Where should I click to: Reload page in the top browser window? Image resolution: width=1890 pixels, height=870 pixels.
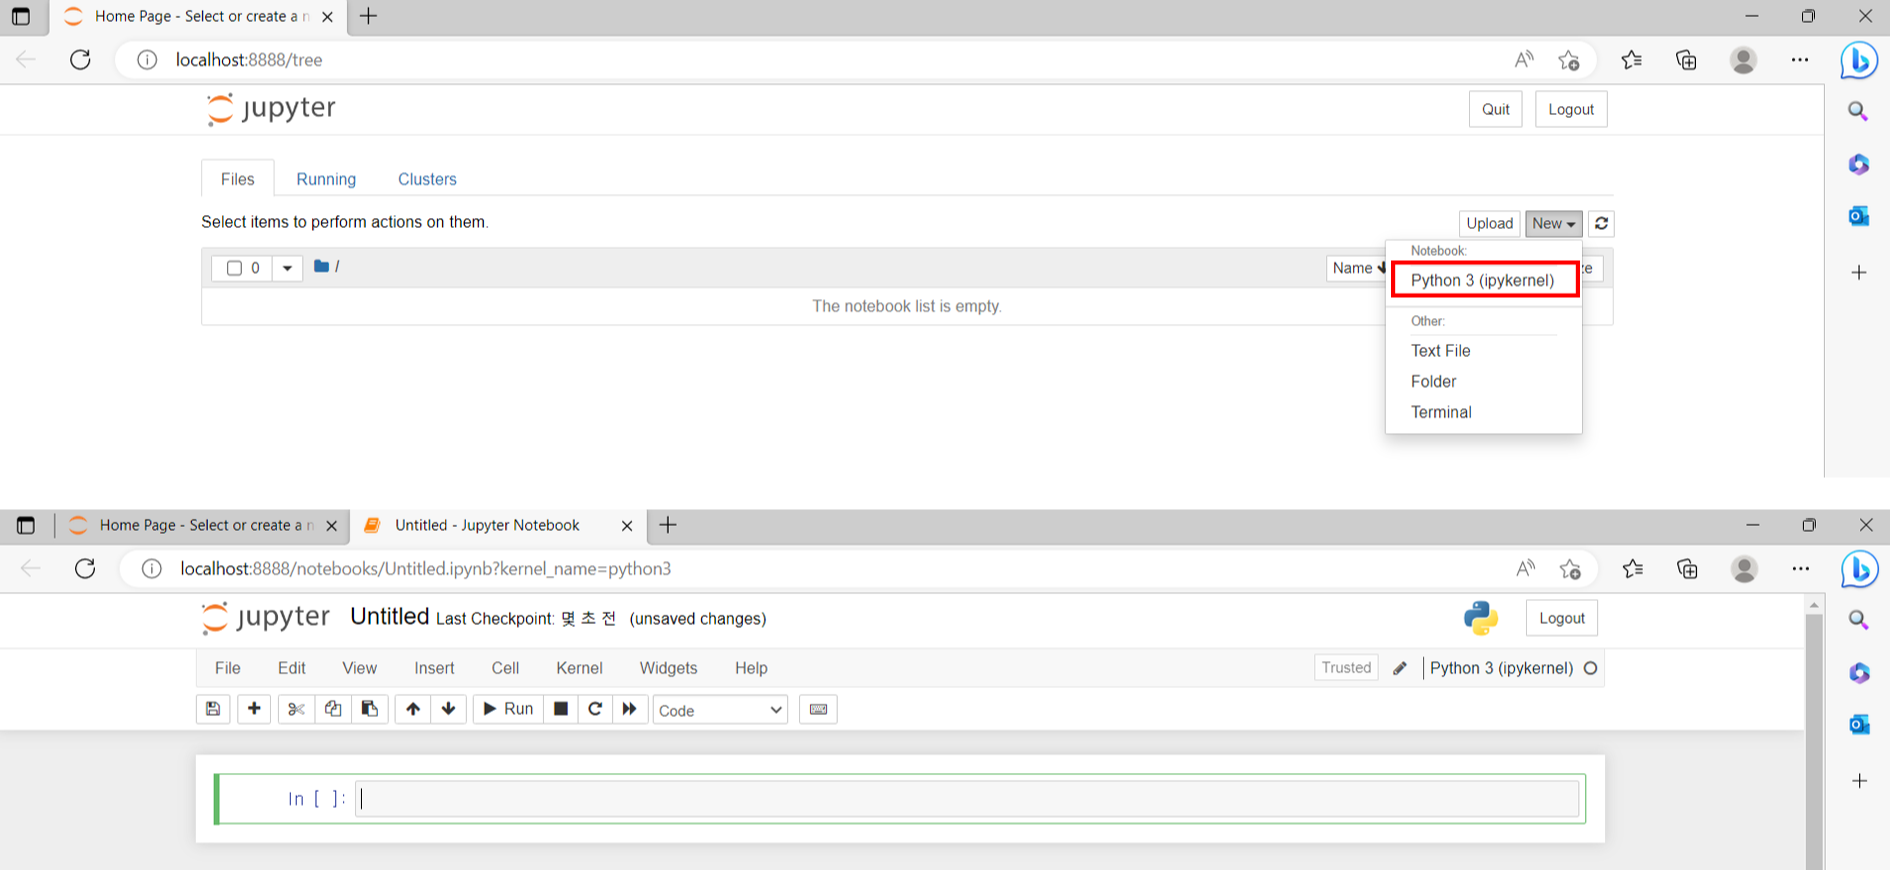(x=81, y=60)
